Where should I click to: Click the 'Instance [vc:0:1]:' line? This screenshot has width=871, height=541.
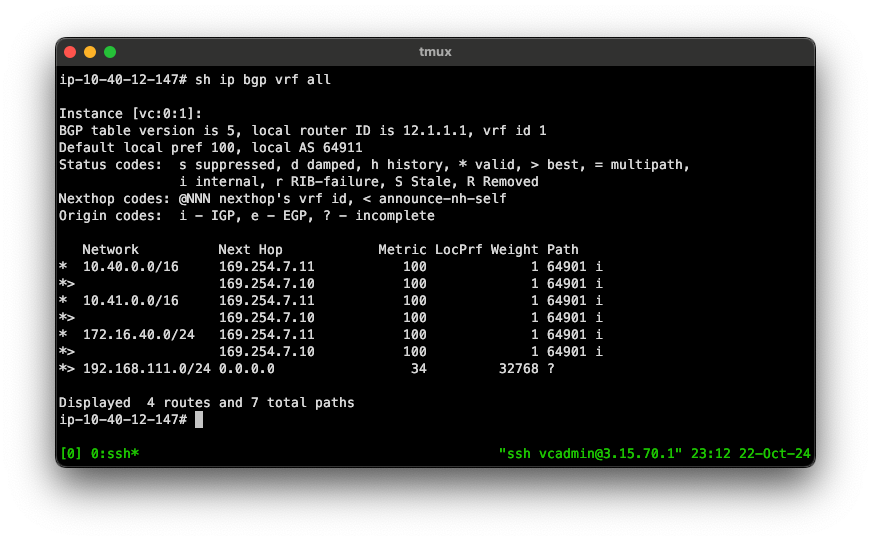point(131,113)
